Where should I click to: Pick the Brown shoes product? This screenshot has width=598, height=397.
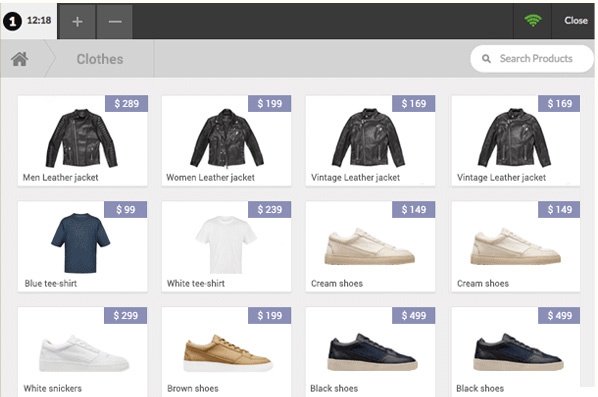click(226, 352)
